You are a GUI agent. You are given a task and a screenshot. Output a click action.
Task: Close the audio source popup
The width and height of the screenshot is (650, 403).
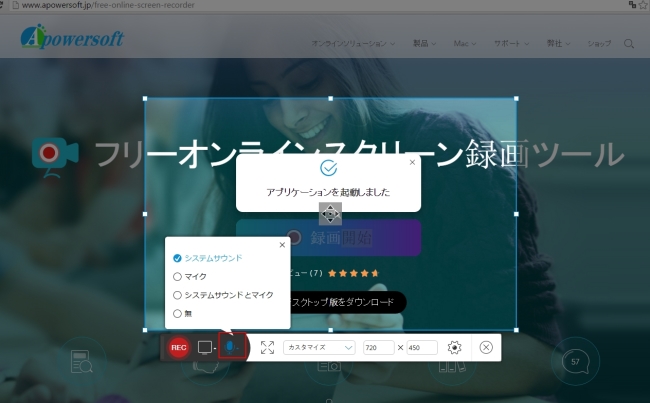(282, 245)
